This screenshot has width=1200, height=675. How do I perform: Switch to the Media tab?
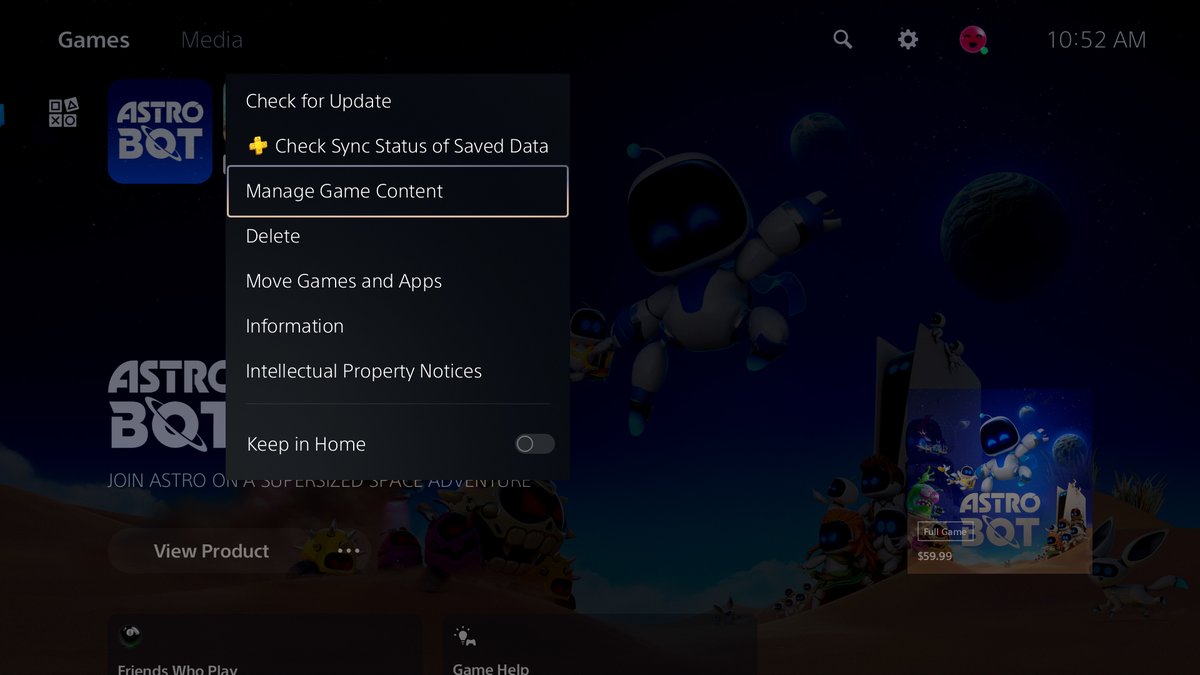click(x=211, y=39)
